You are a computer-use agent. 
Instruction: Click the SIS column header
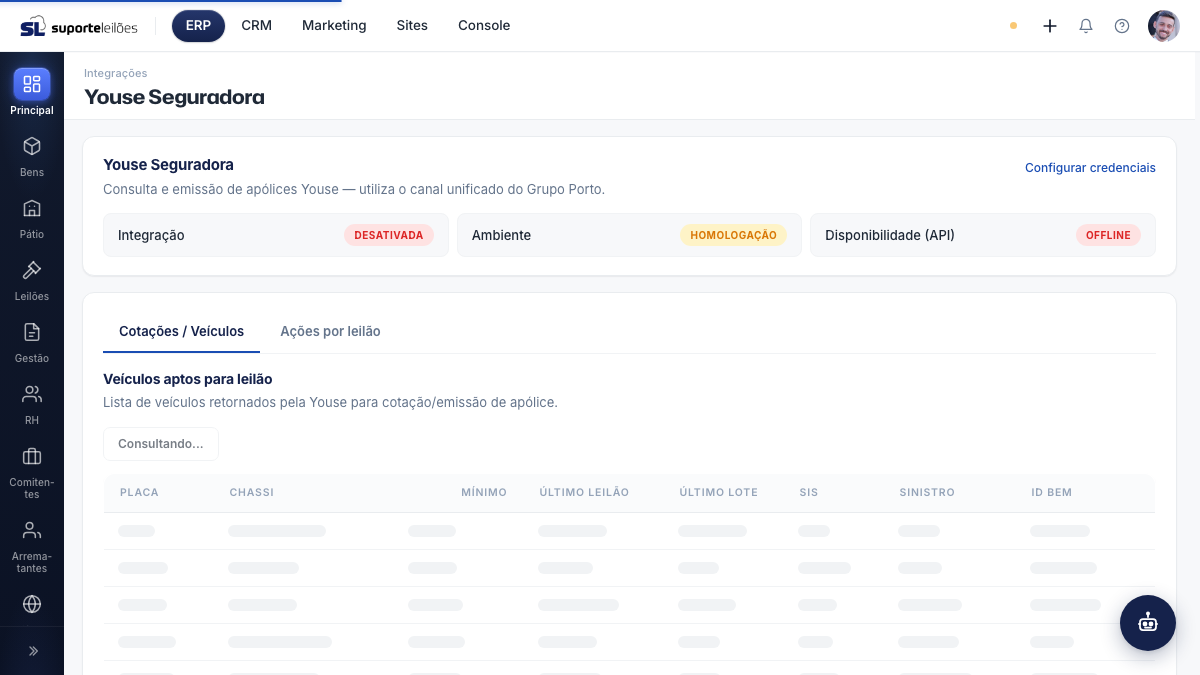[x=809, y=492]
